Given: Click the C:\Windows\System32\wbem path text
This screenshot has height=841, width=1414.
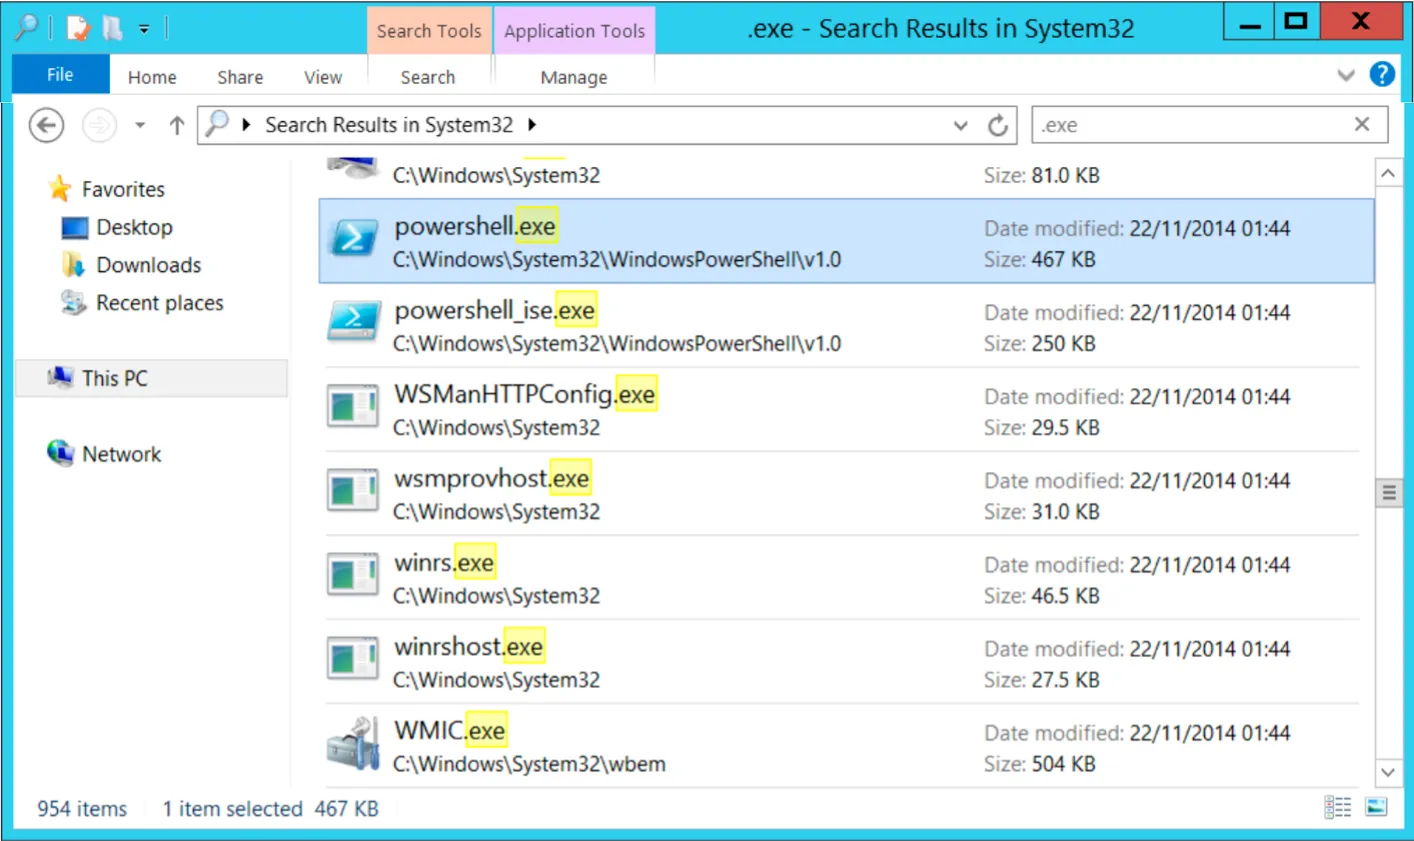Looking at the screenshot, I should (529, 764).
